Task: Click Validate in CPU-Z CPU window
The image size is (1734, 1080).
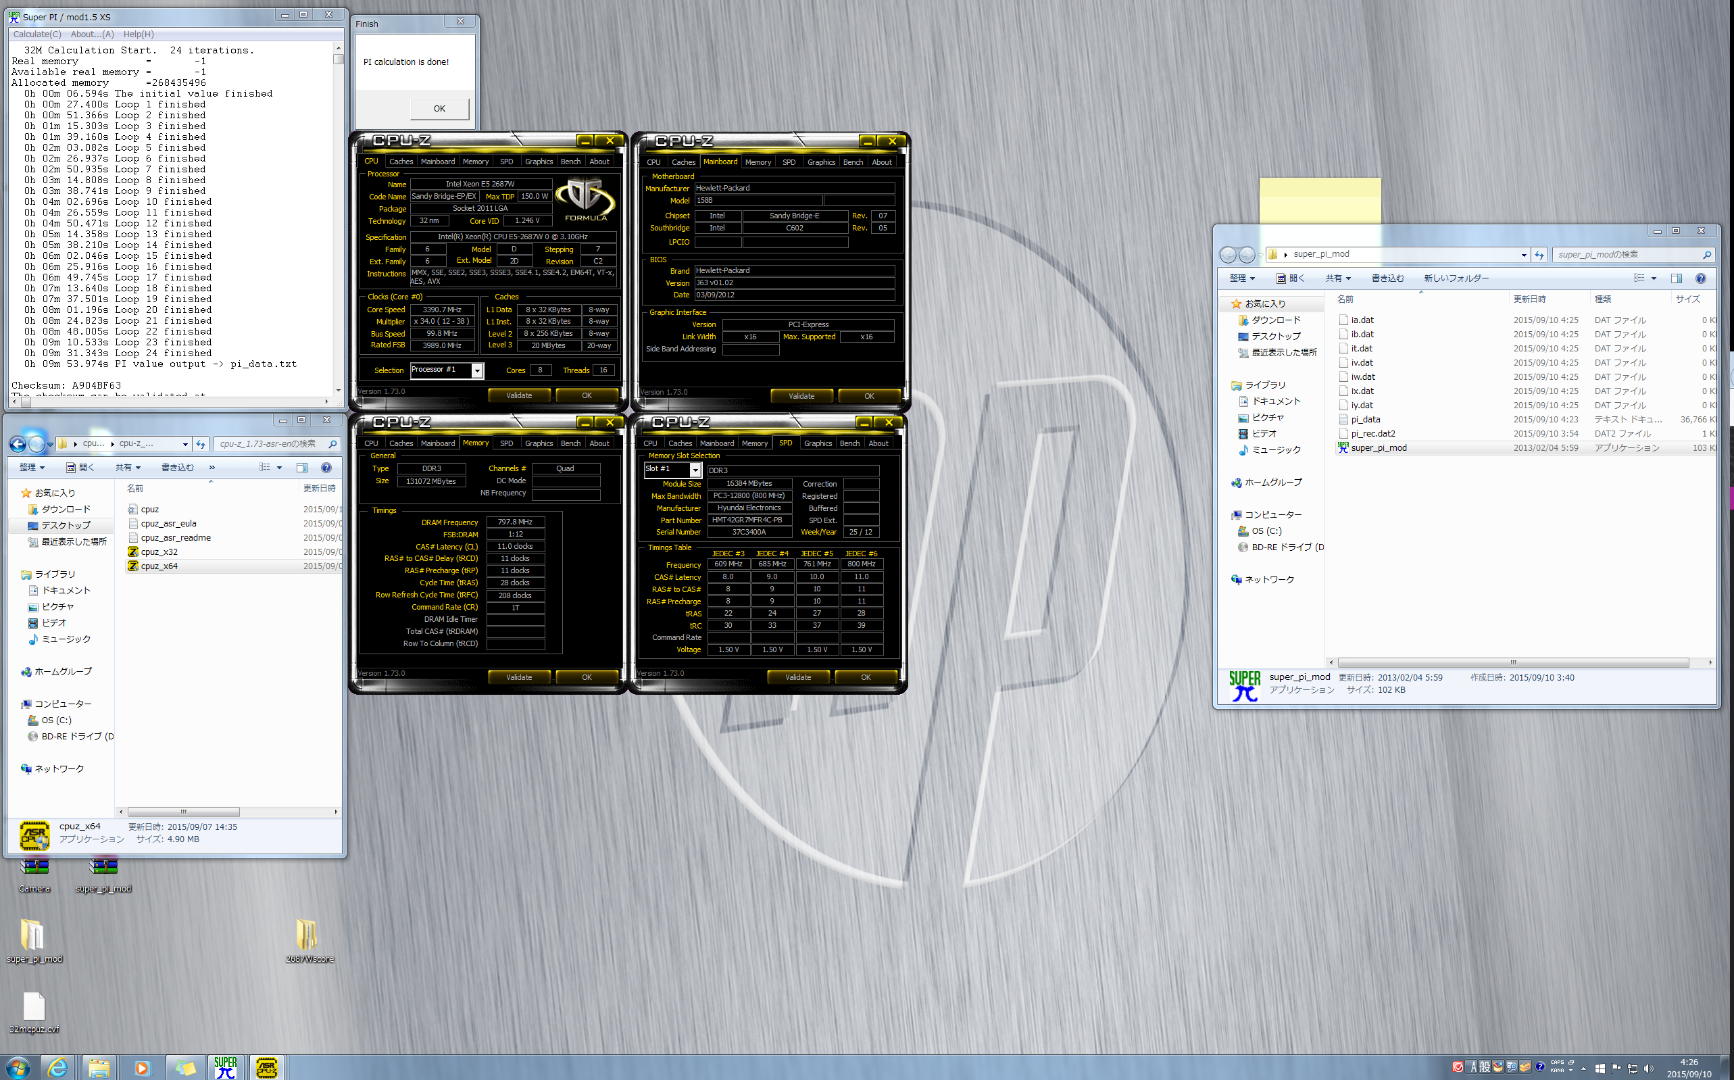Action: tap(519, 395)
